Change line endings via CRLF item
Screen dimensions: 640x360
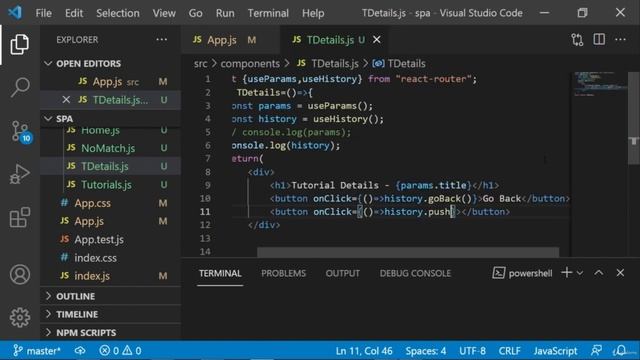[509, 351]
